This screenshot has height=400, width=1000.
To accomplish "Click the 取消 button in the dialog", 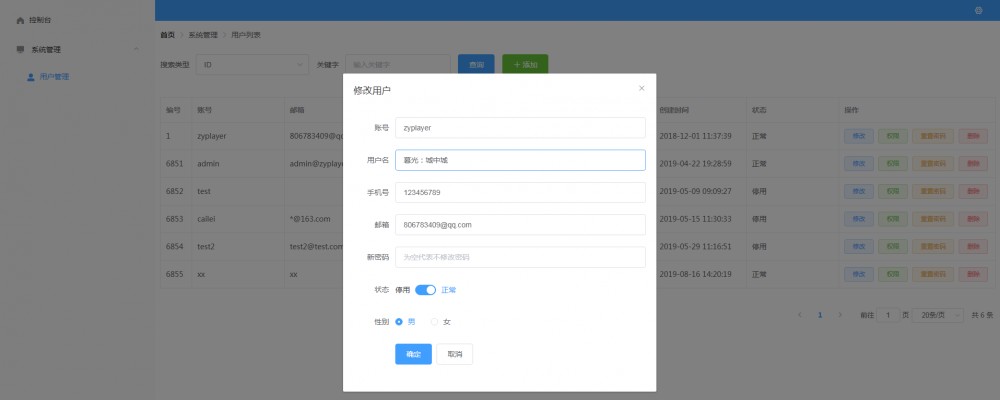I will pos(455,354).
